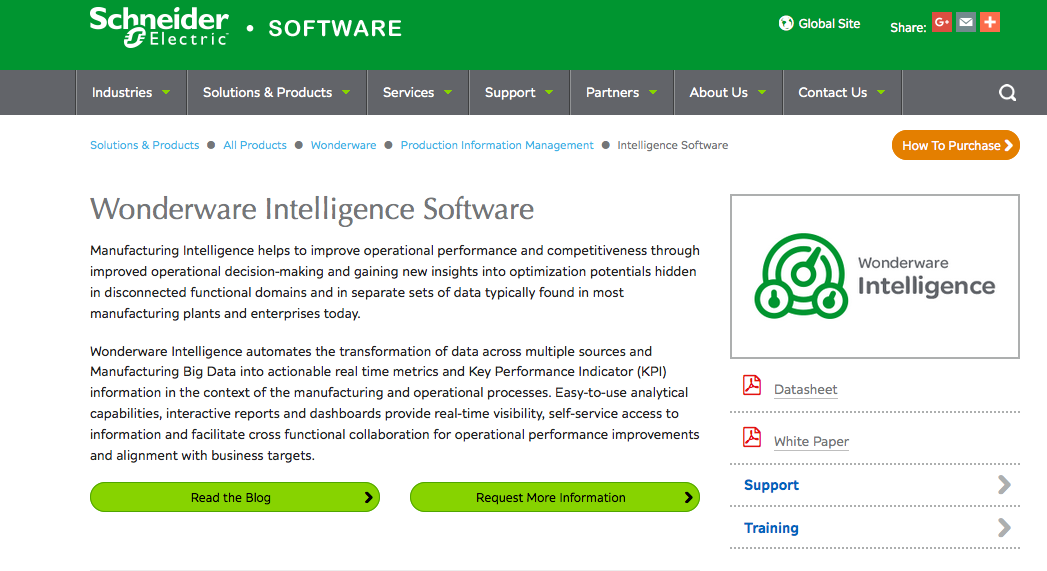Screen dimensions: 1047x571
Task: Open the Solutions & Products dropdown
Action: pos(276,93)
